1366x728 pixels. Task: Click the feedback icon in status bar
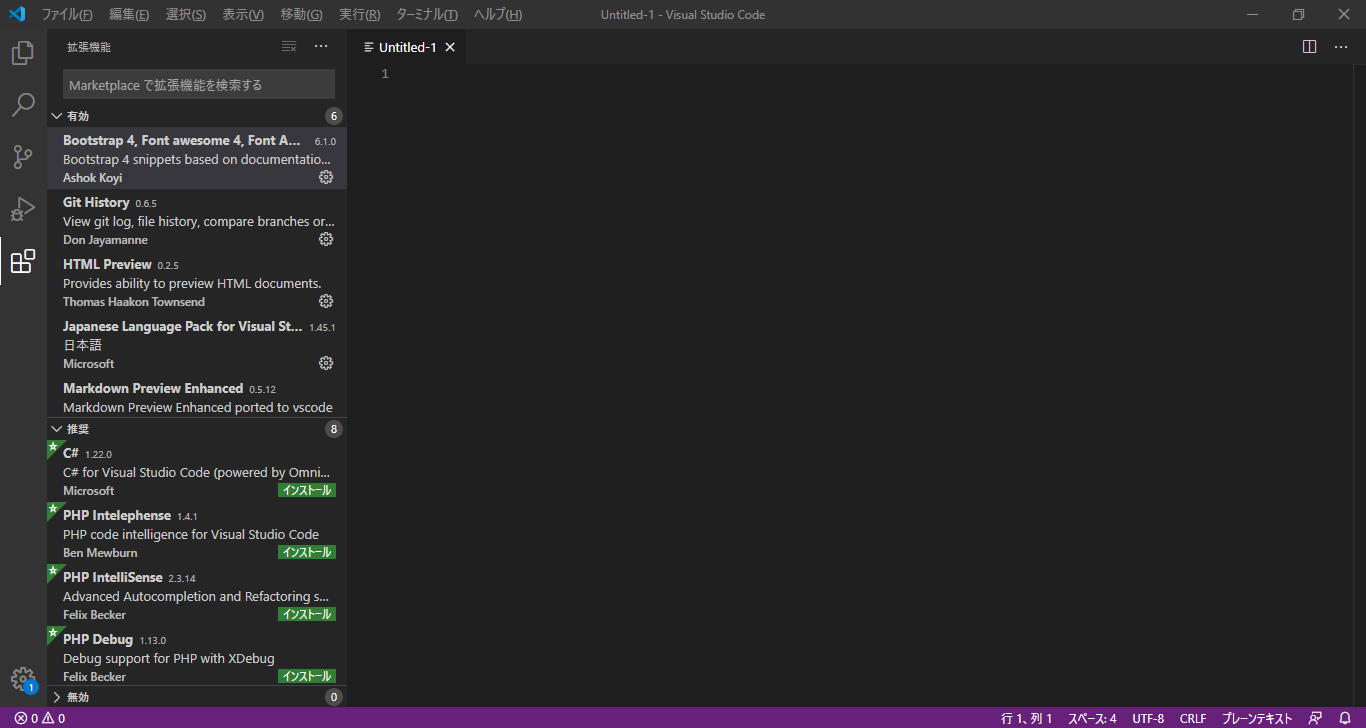coord(1316,718)
